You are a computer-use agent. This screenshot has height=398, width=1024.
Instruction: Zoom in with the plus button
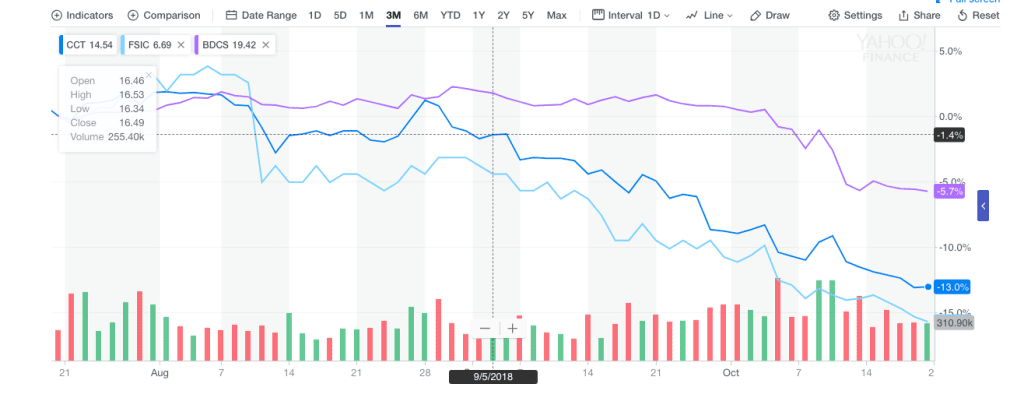click(x=513, y=328)
